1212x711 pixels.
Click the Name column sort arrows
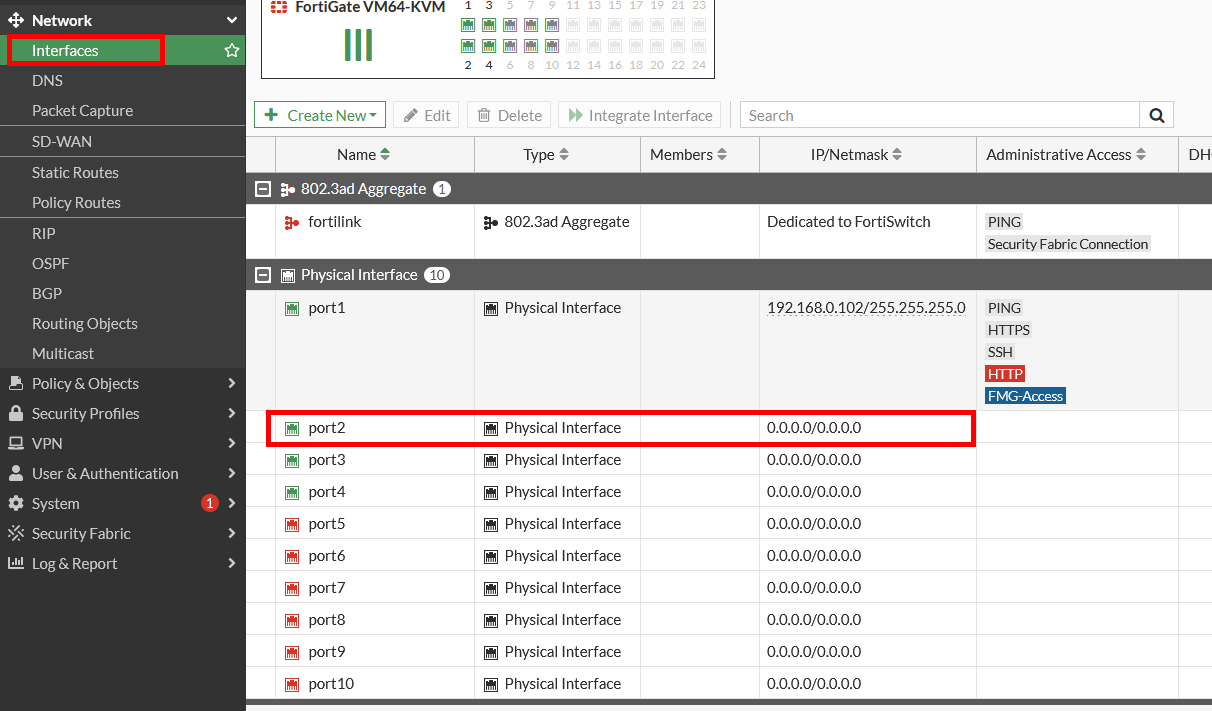(385, 155)
